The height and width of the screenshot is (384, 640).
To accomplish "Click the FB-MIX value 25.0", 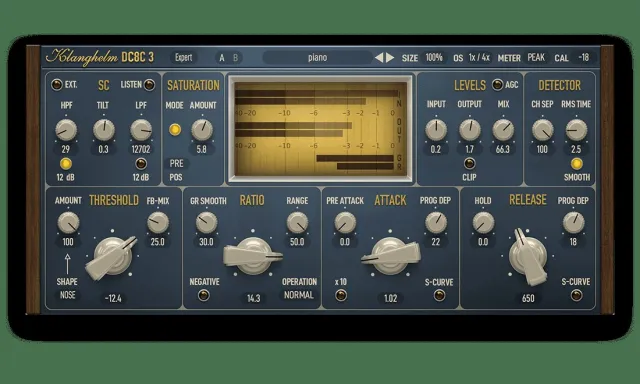I will 158,242.
